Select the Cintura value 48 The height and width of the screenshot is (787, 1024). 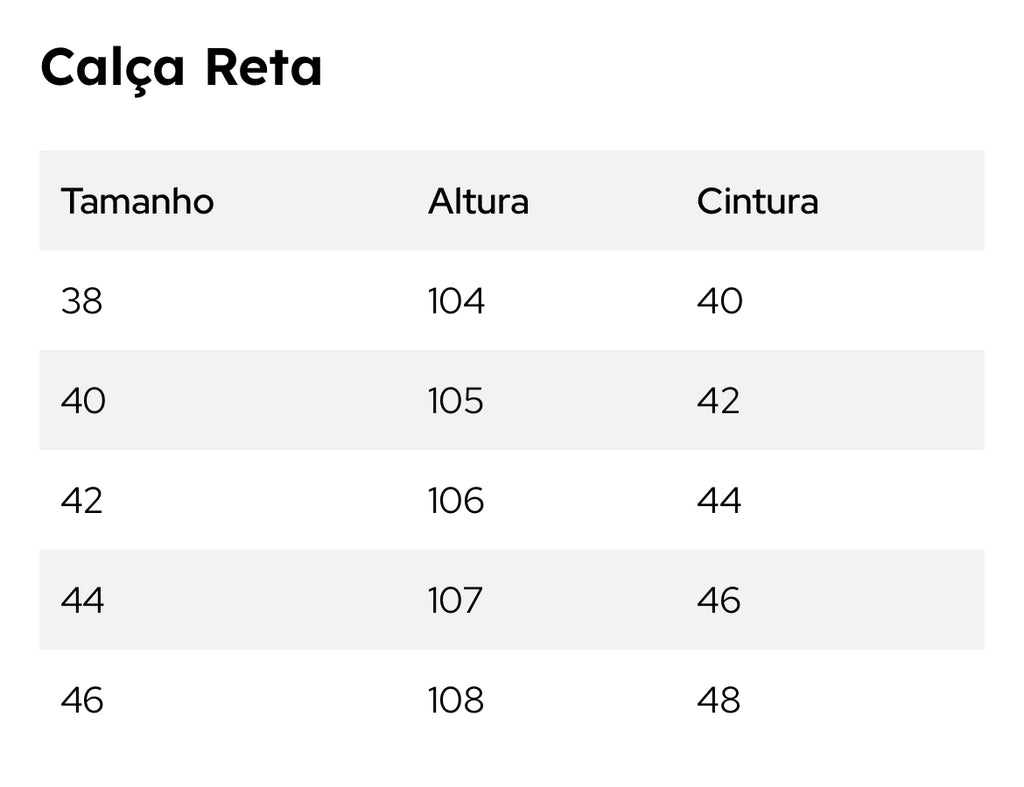click(719, 700)
